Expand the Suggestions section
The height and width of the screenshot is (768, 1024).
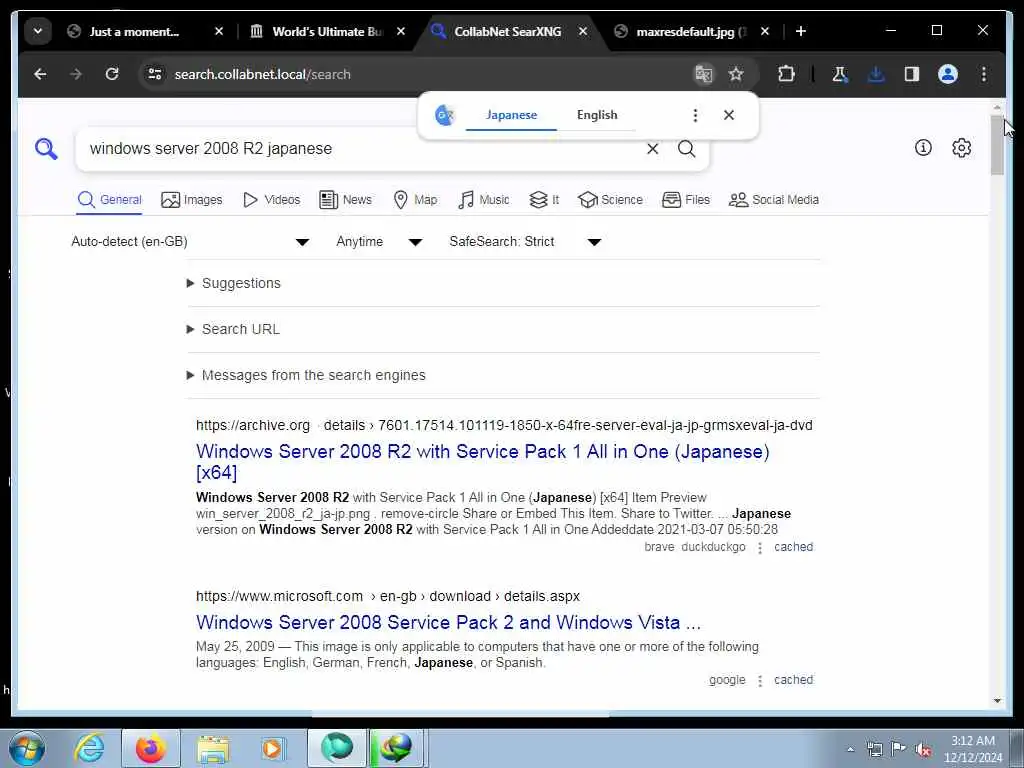[x=234, y=283]
